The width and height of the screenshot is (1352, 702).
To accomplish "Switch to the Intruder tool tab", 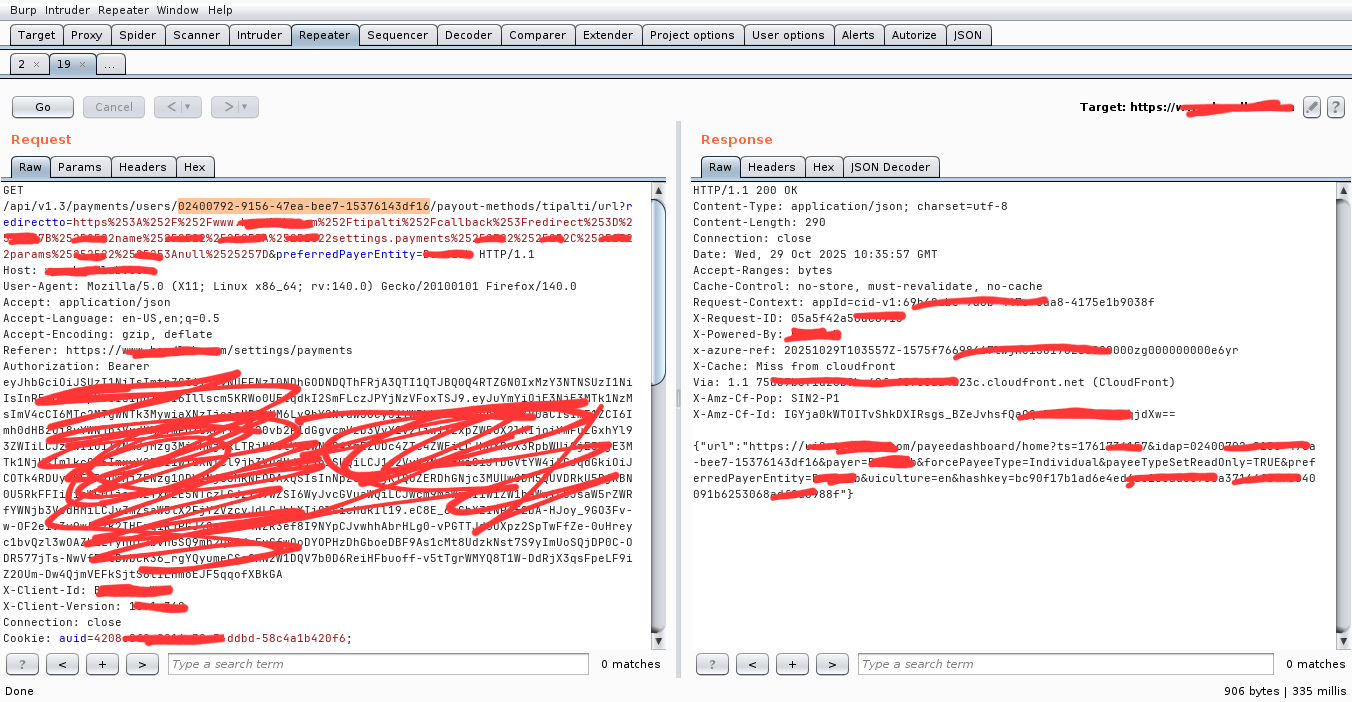I will tap(259, 35).
